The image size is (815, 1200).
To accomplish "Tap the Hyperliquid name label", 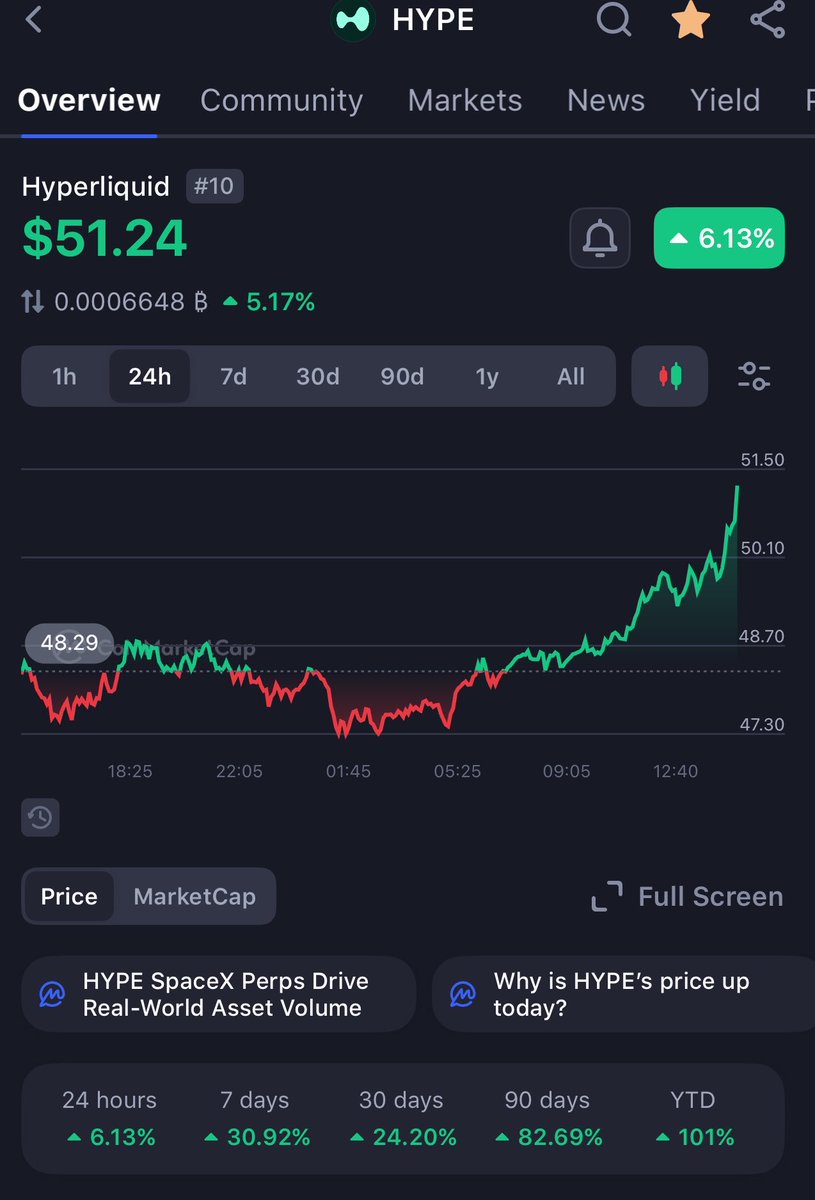I will [x=96, y=186].
